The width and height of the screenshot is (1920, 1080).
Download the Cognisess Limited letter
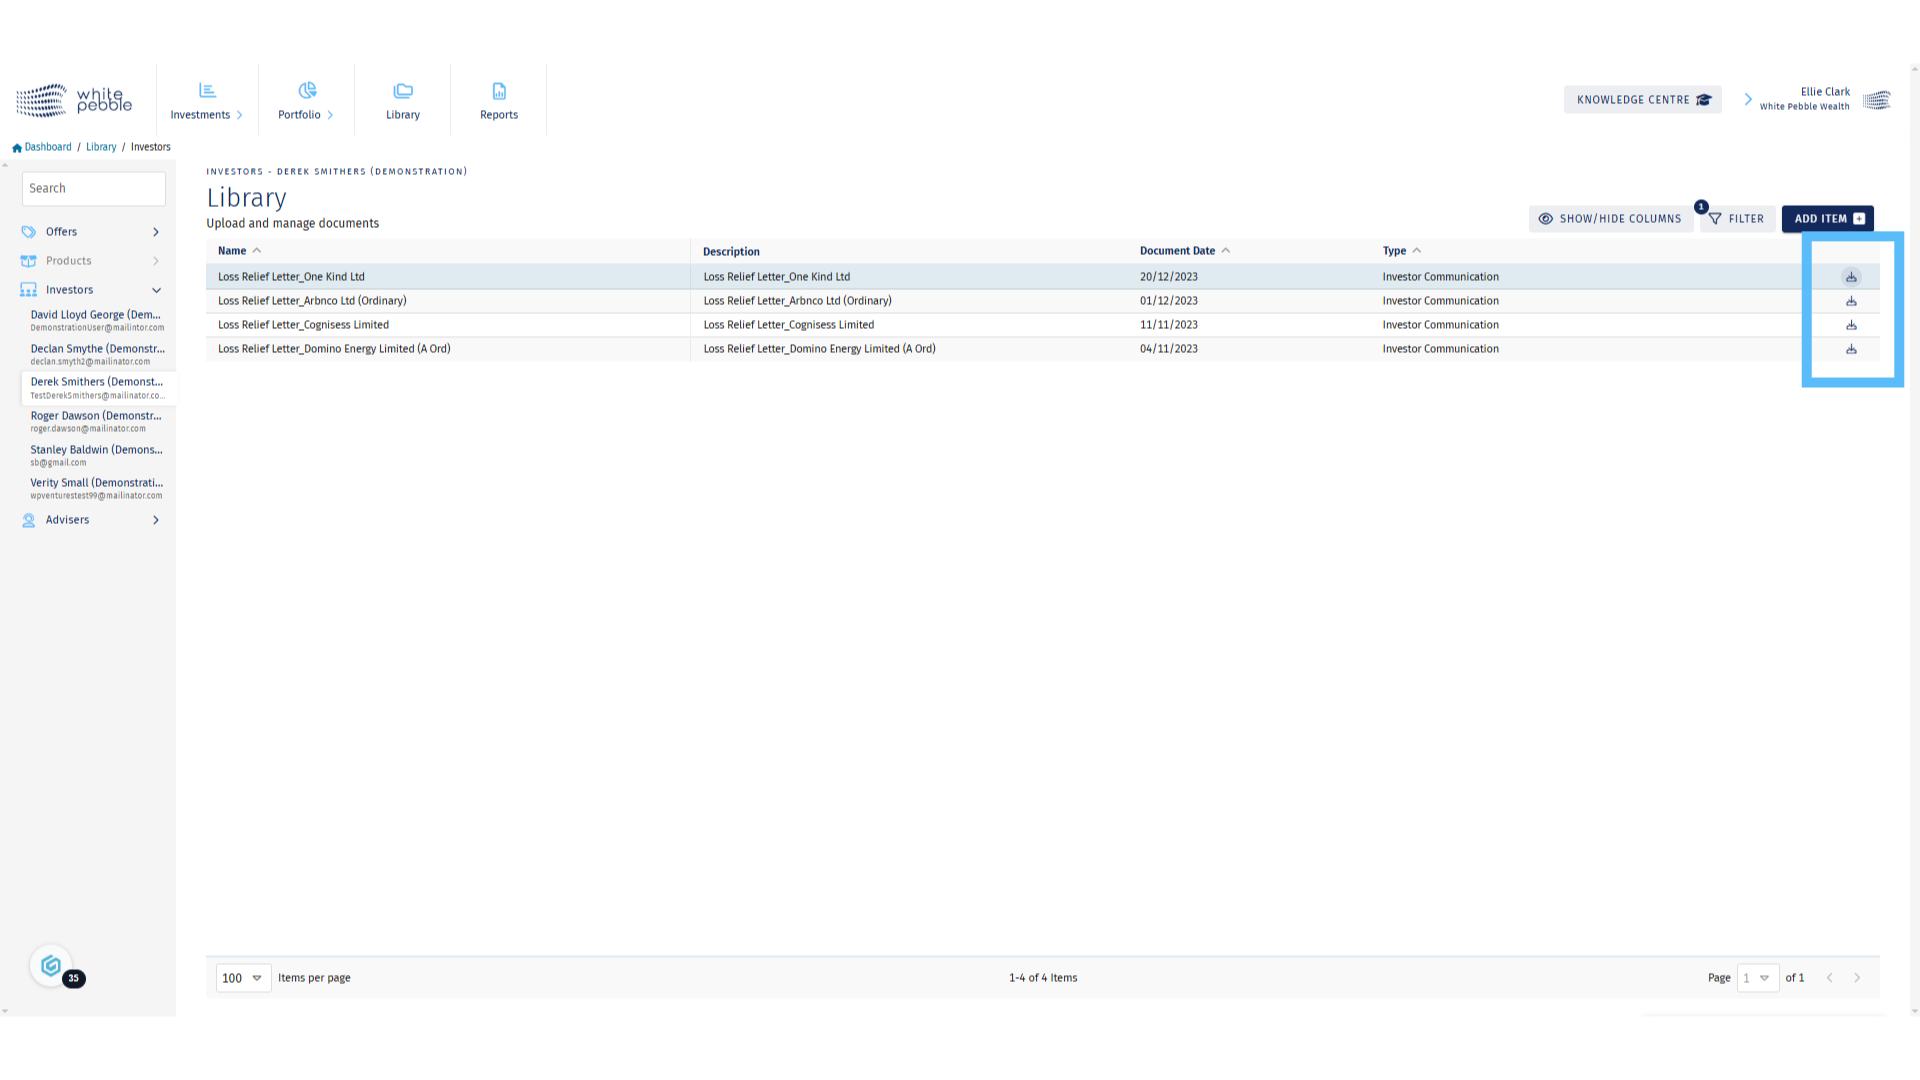click(x=1851, y=325)
